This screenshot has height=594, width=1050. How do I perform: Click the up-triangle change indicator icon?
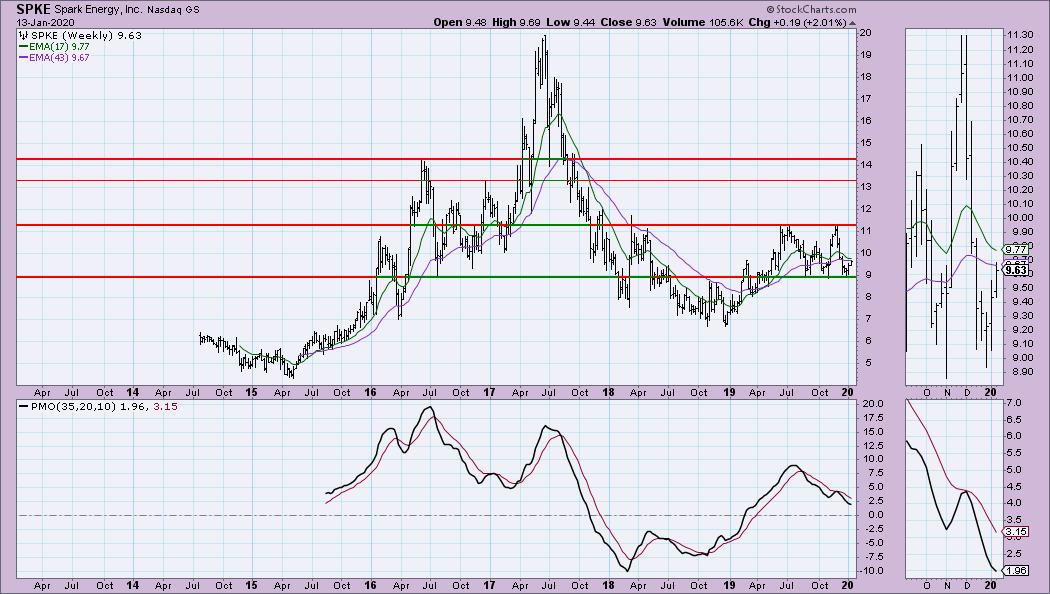click(x=852, y=23)
